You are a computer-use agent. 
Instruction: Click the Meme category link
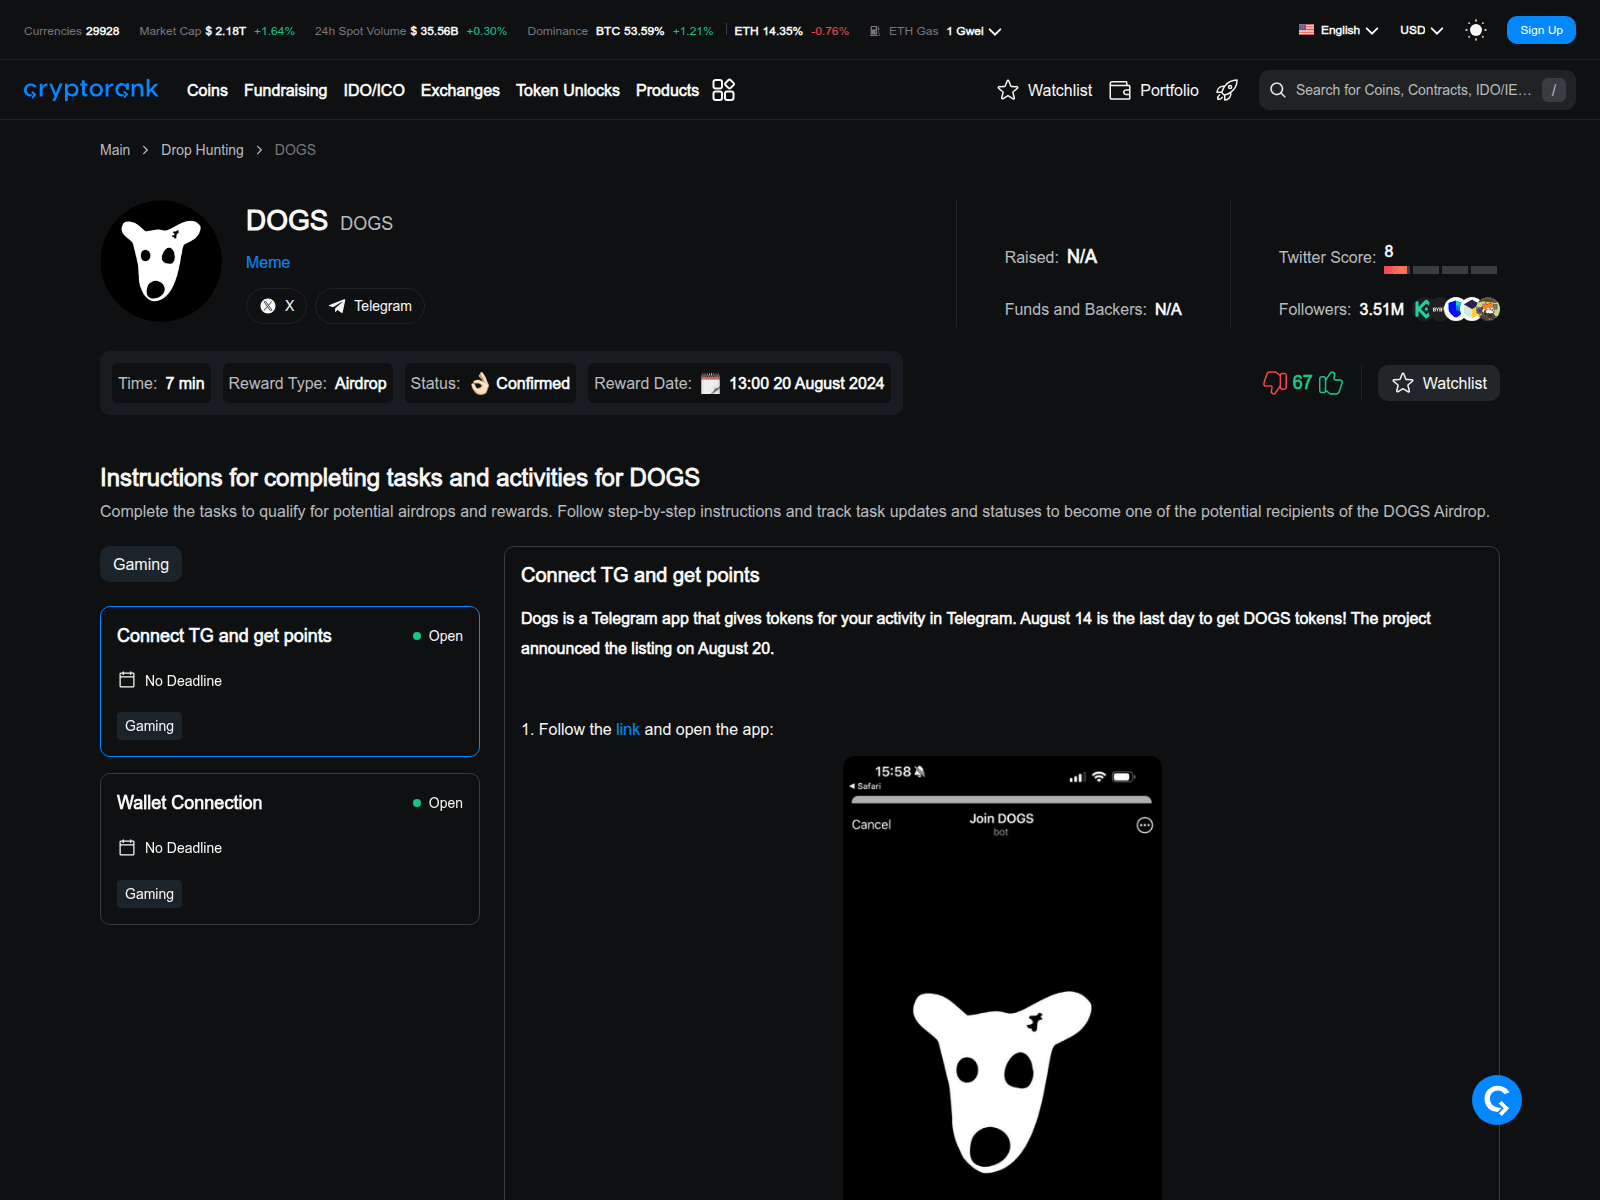(268, 262)
